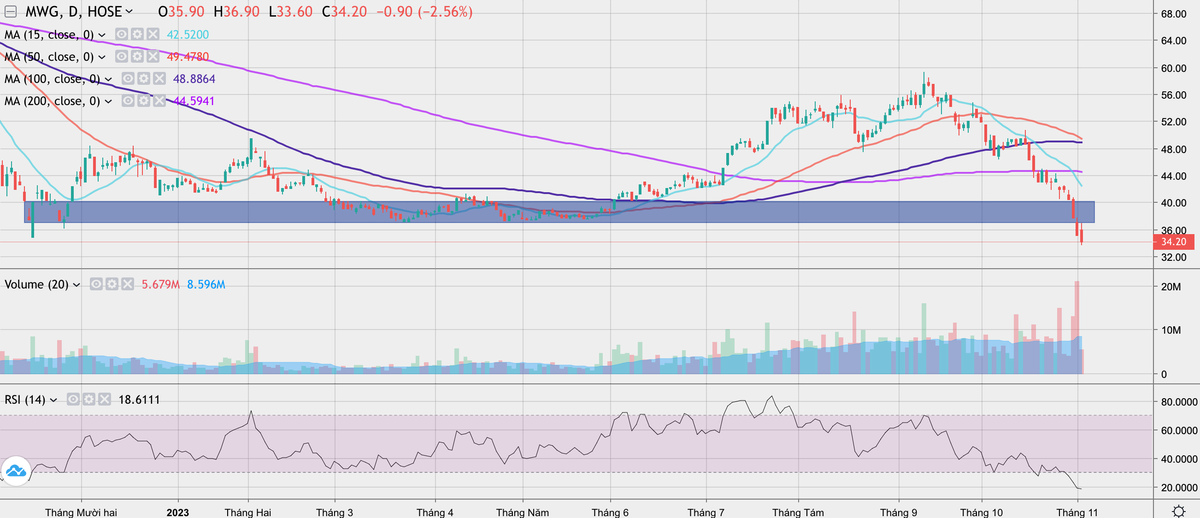The image size is (1200, 518).
Task: Remove the MA 200 indicator
Action: (x=159, y=101)
